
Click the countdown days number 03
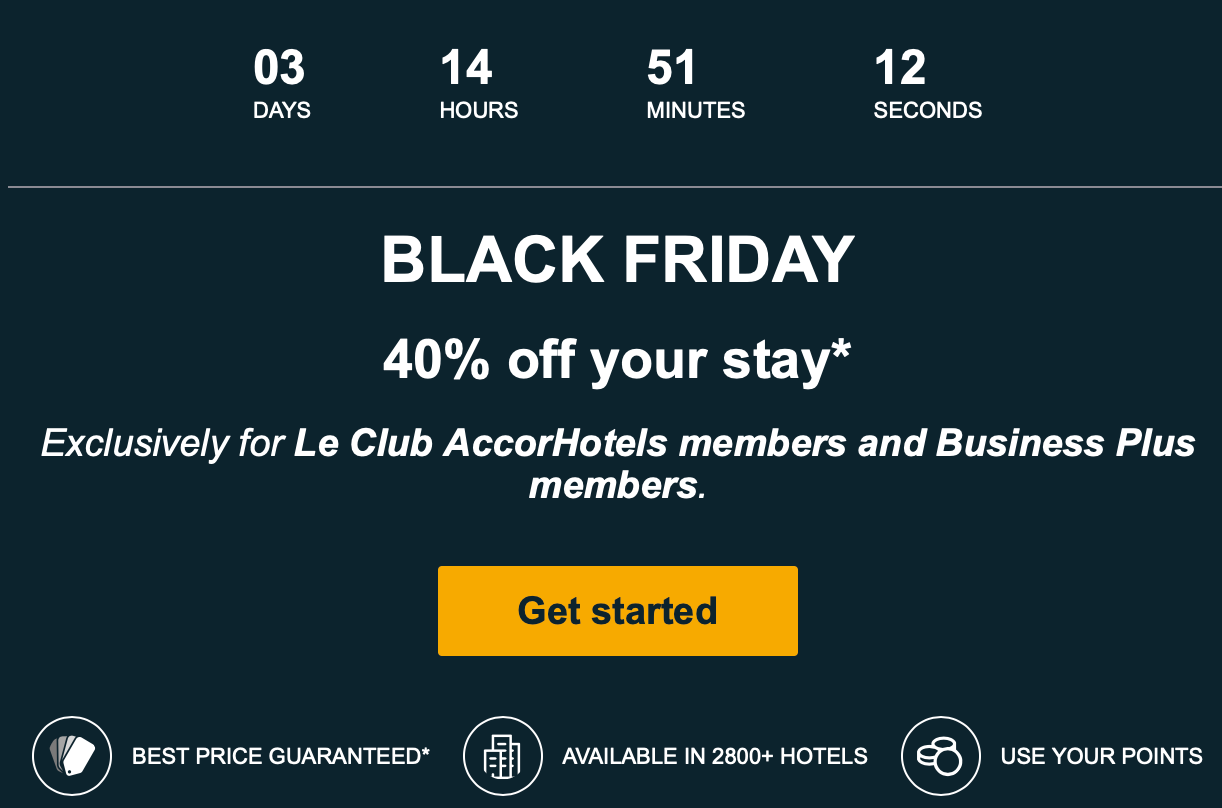[x=279, y=69]
